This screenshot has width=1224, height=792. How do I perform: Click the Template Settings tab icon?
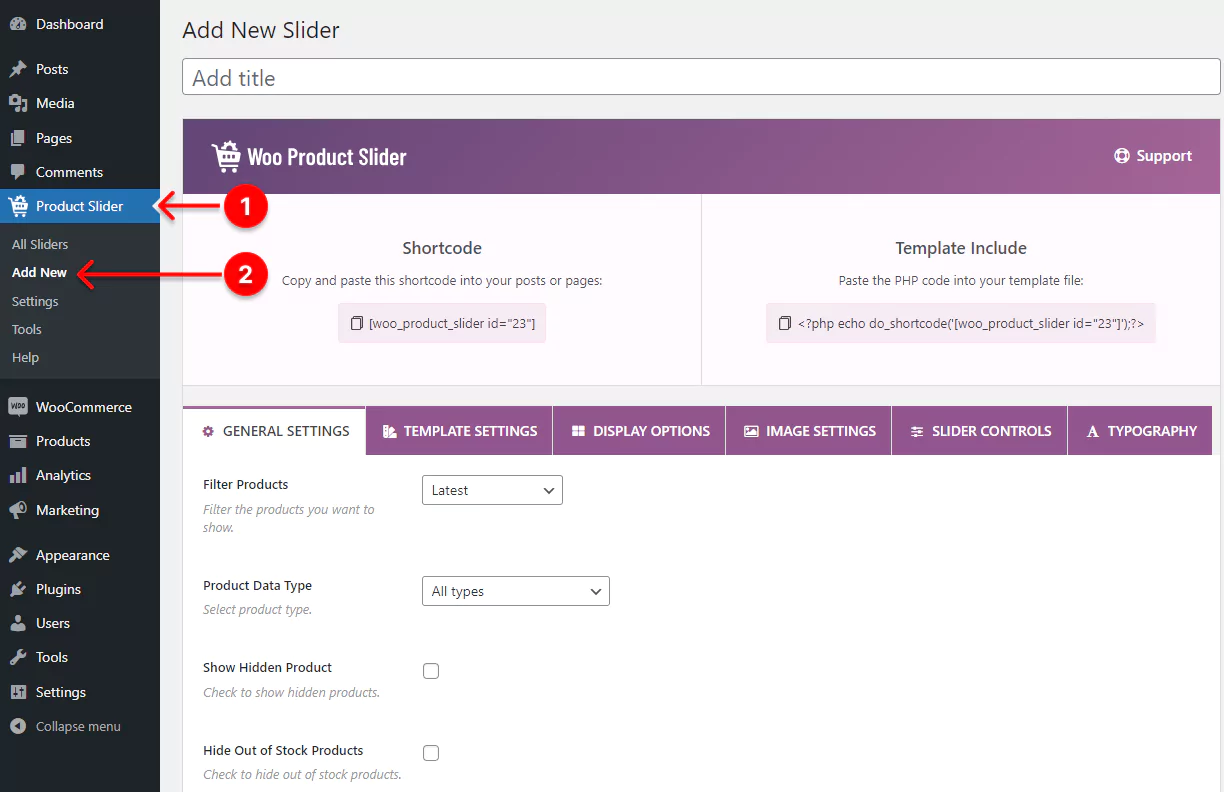389,431
